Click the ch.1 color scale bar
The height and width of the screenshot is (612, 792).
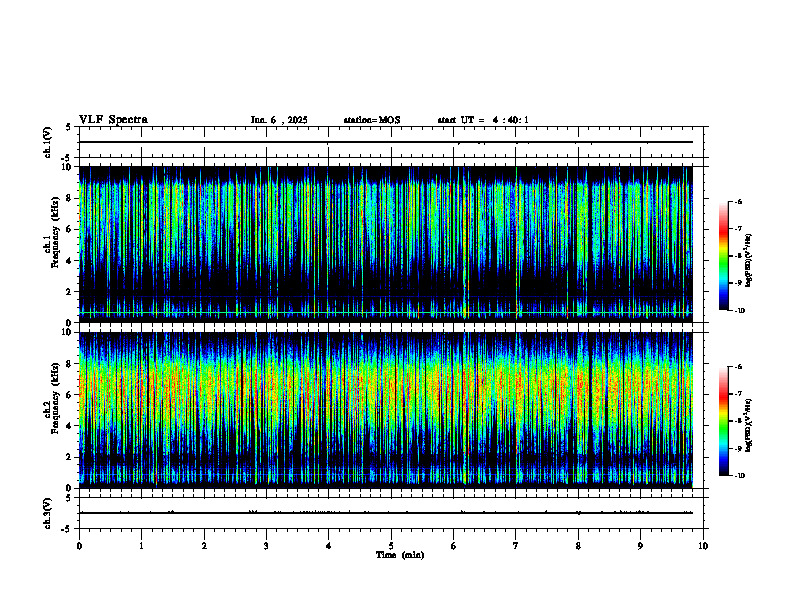pos(724,256)
